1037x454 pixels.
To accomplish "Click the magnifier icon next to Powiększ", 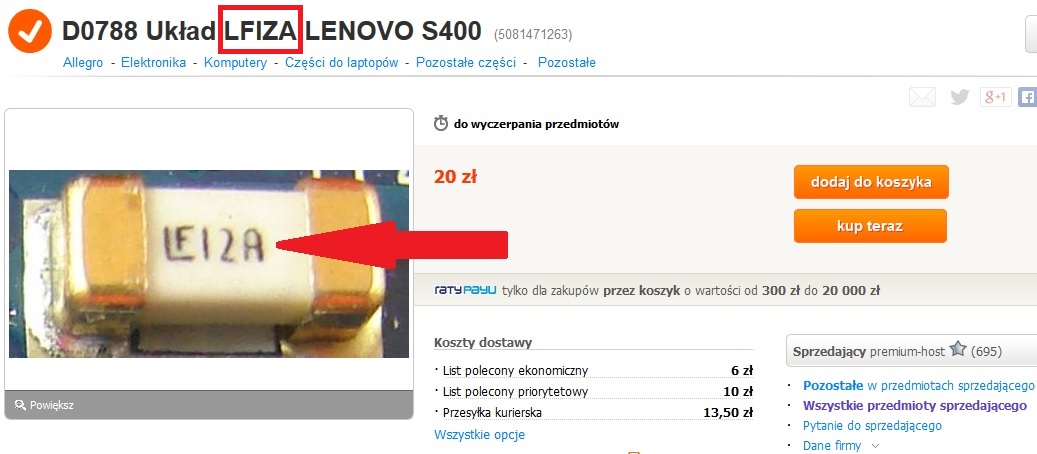I will (x=20, y=405).
